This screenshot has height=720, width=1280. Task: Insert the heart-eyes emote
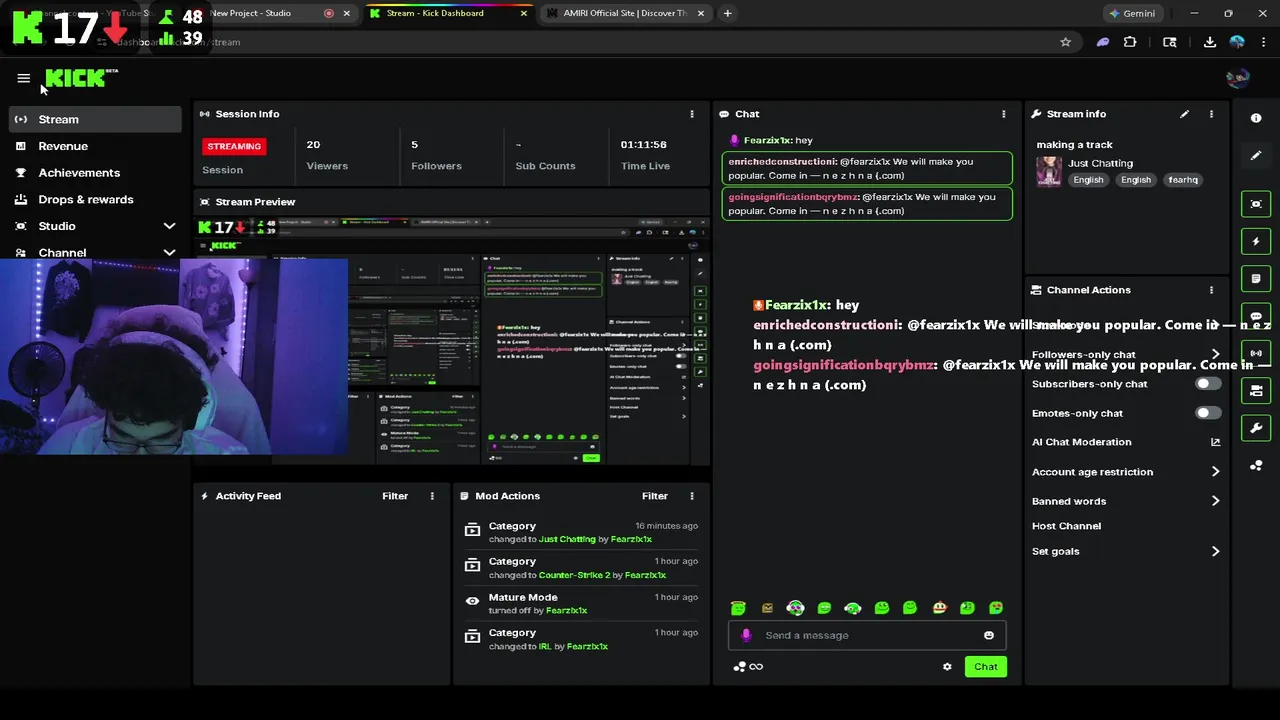[996, 608]
